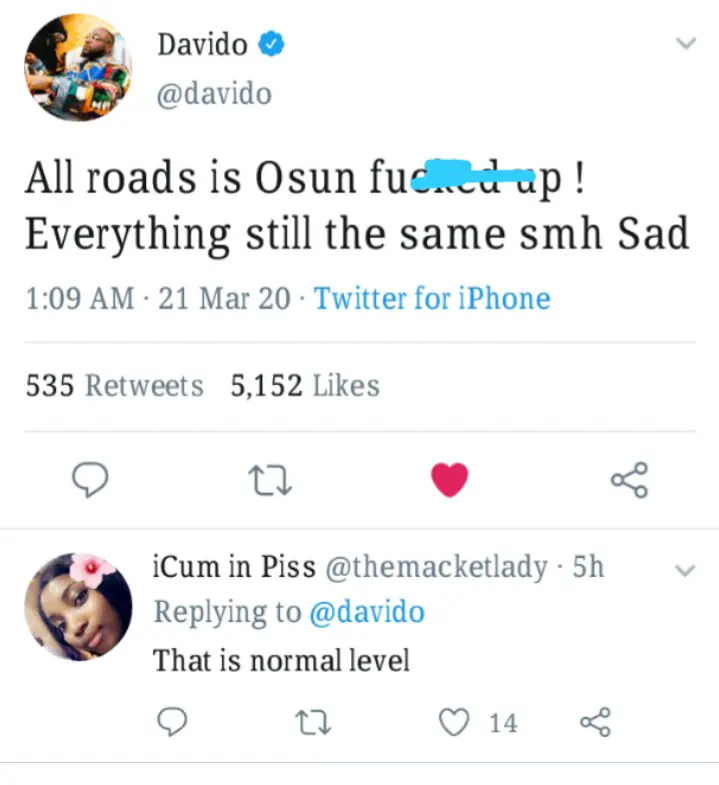This screenshot has height=785, width=719.
Task: Click Davido's blue verified badge
Action: pos(271,44)
